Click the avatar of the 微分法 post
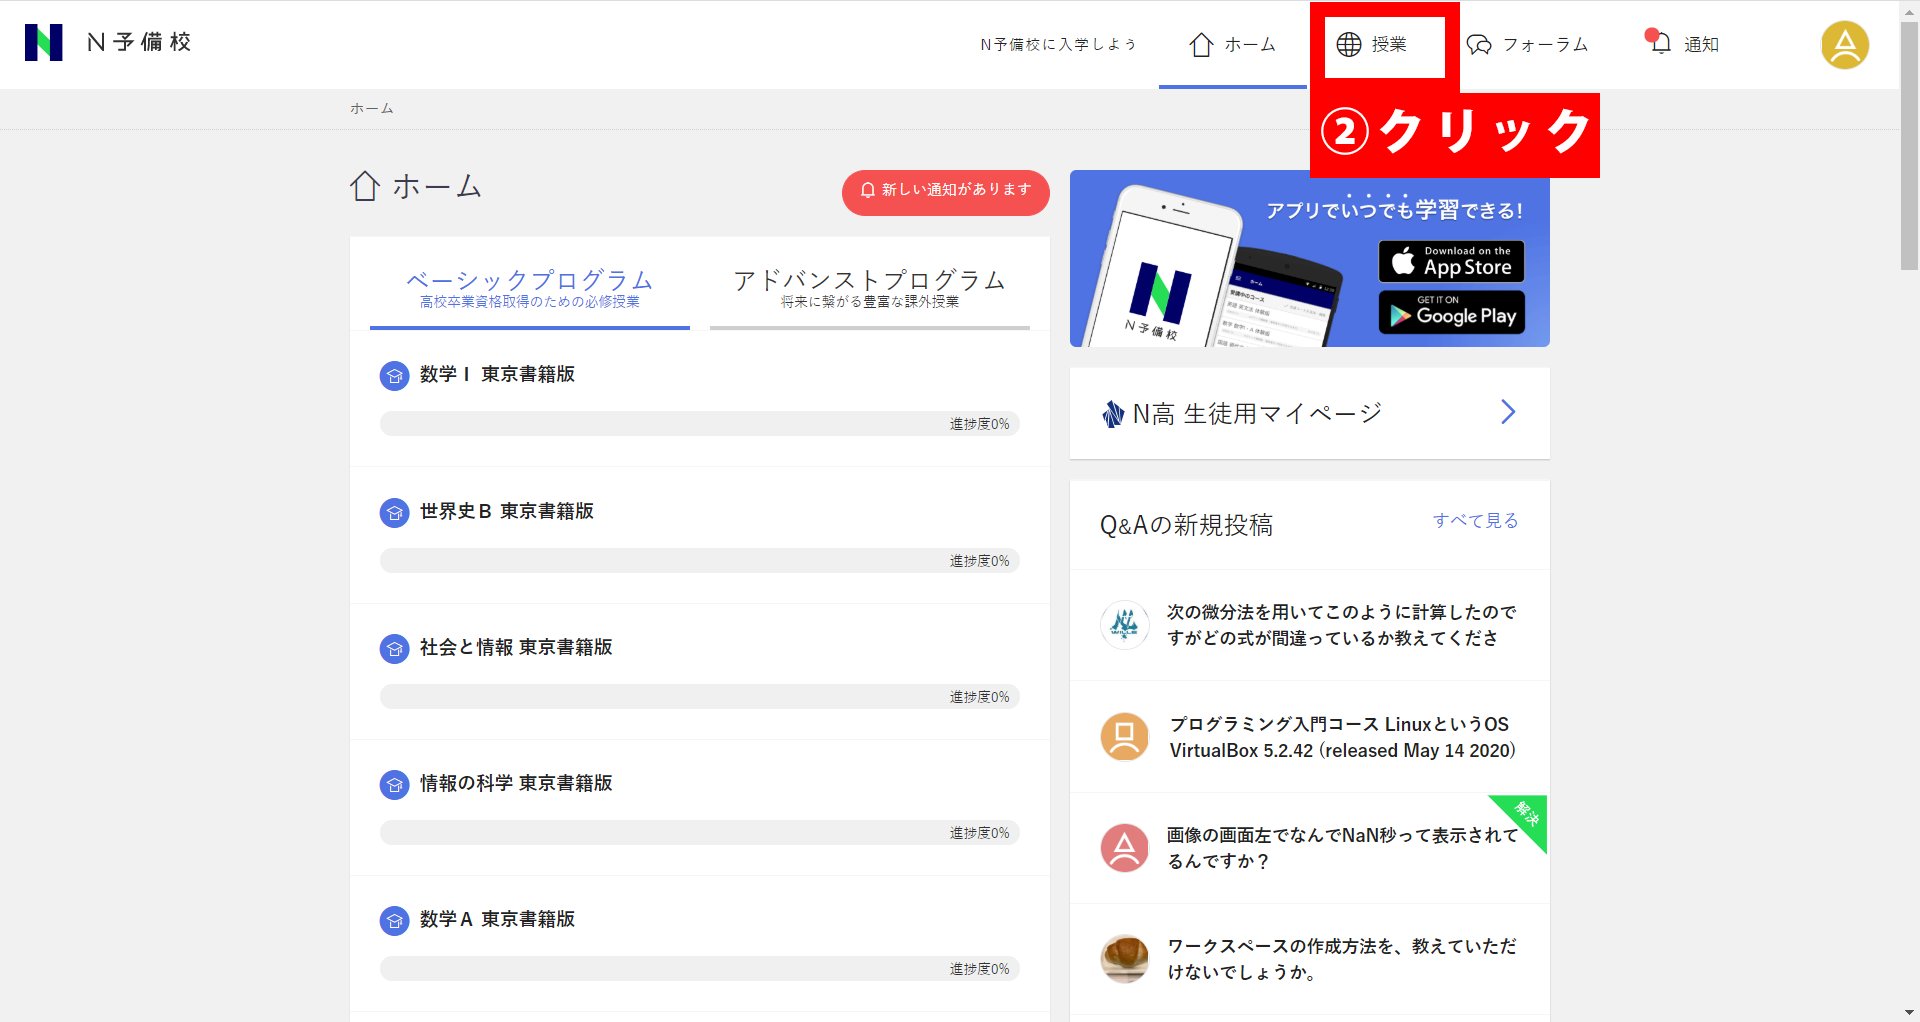 coord(1125,625)
